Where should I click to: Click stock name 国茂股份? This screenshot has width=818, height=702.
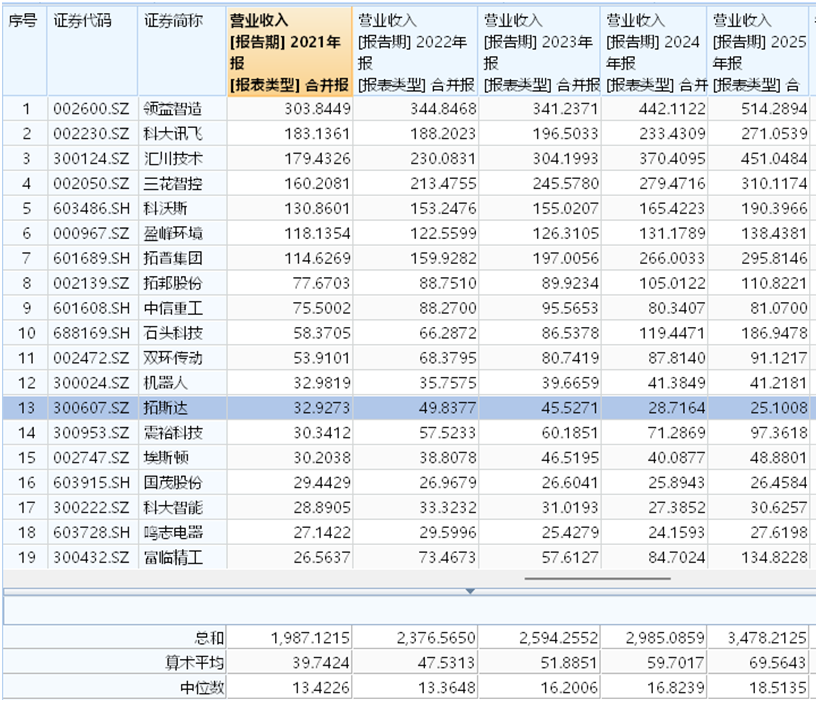pyautogui.click(x=173, y=483)
